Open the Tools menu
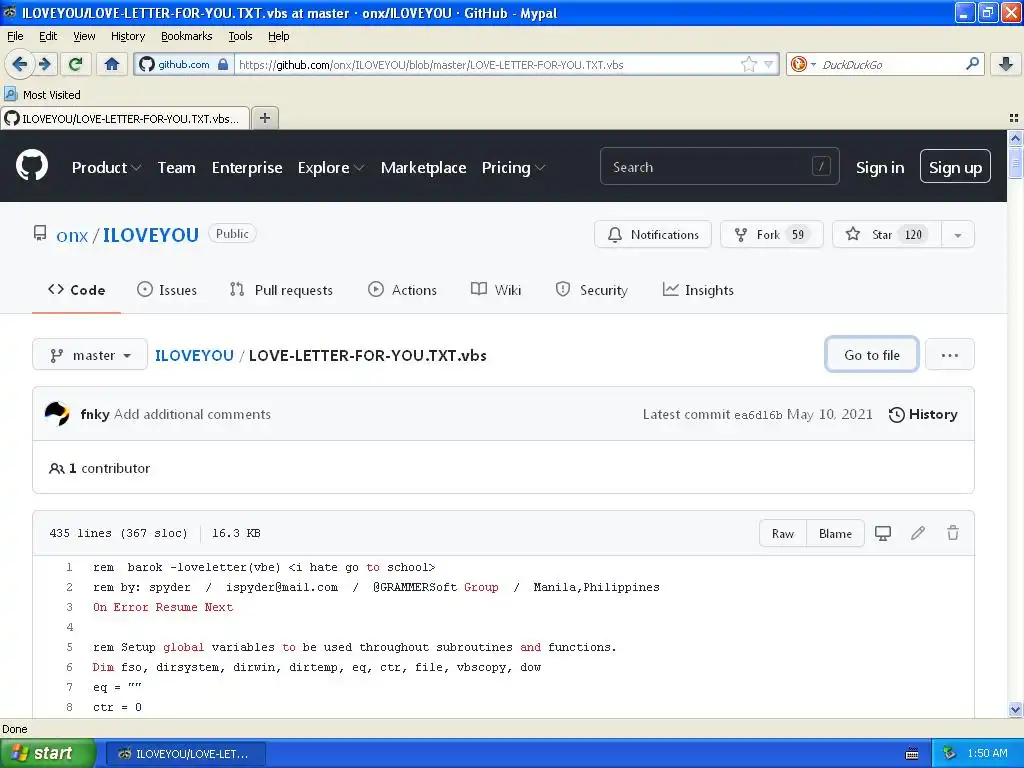1024x768 pixels. click(240, 36)
